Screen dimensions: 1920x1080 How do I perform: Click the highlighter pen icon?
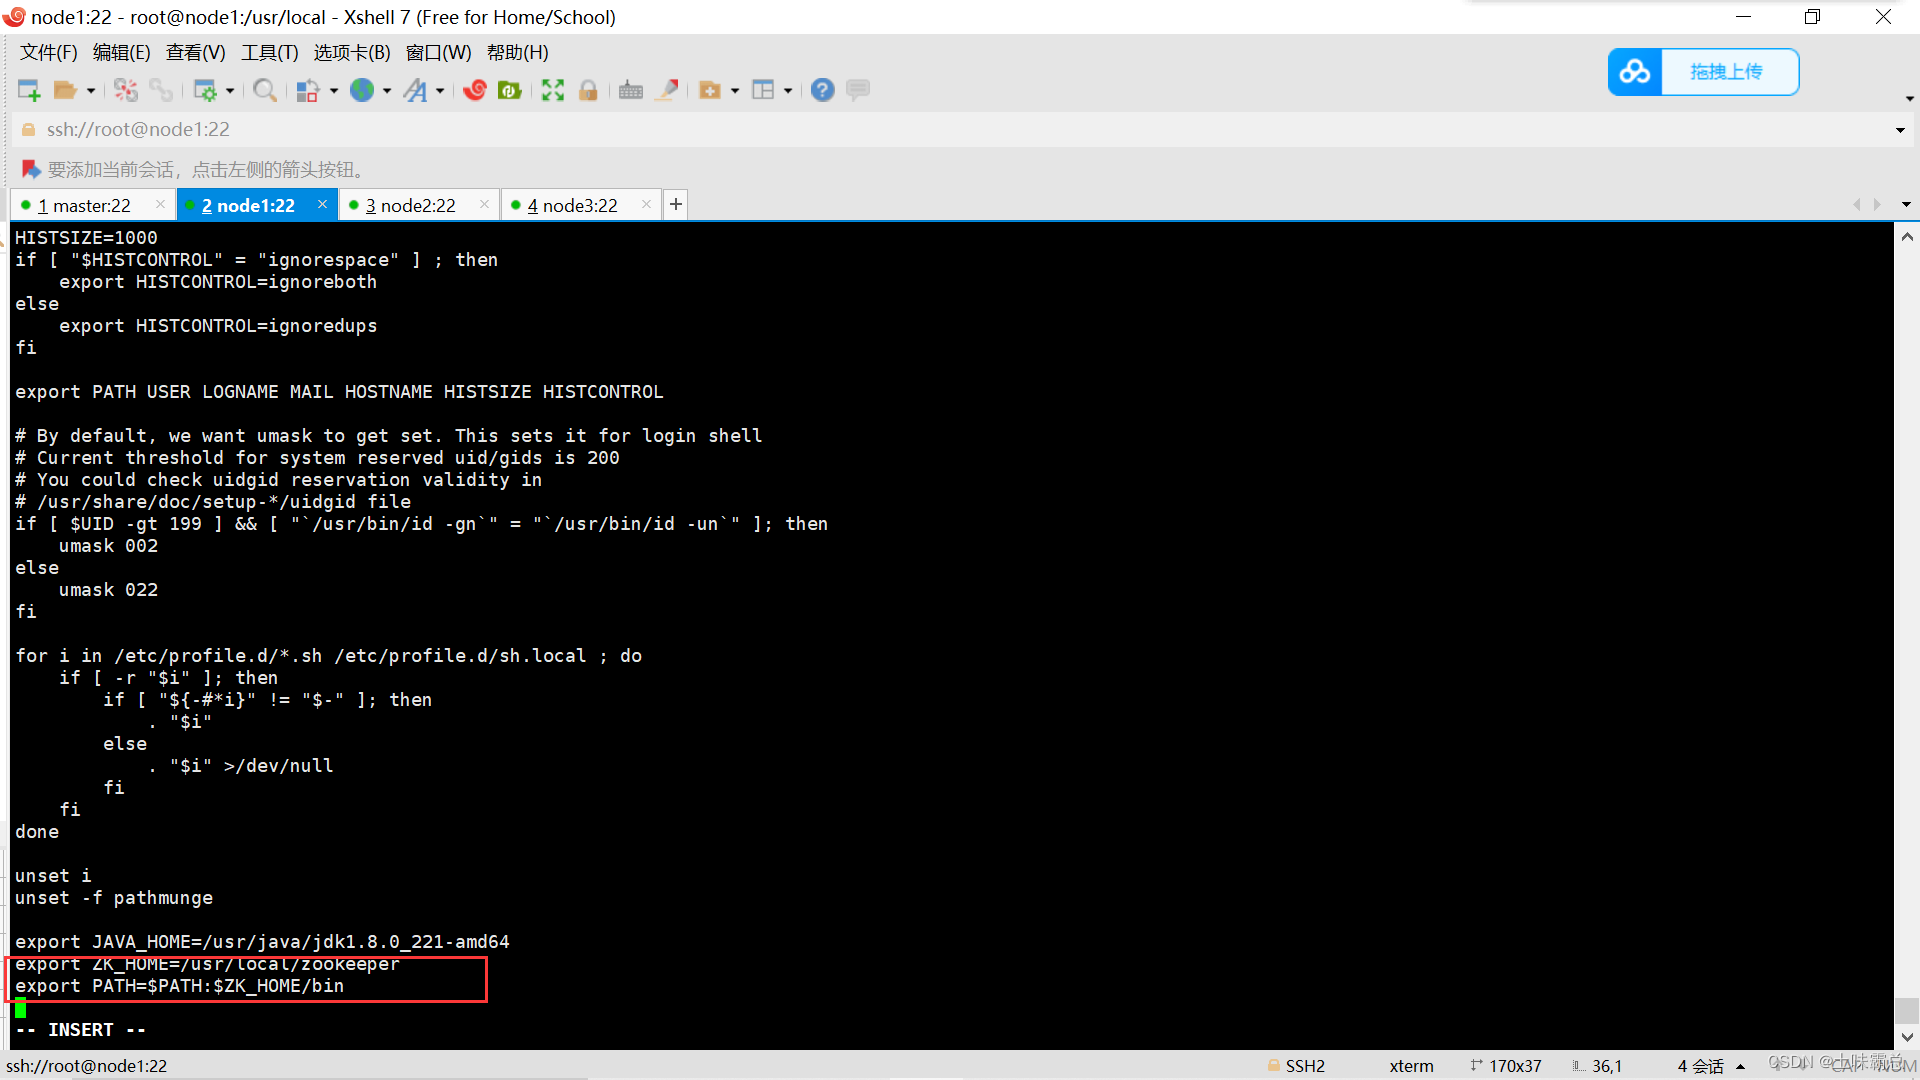(x=667, y=91)
